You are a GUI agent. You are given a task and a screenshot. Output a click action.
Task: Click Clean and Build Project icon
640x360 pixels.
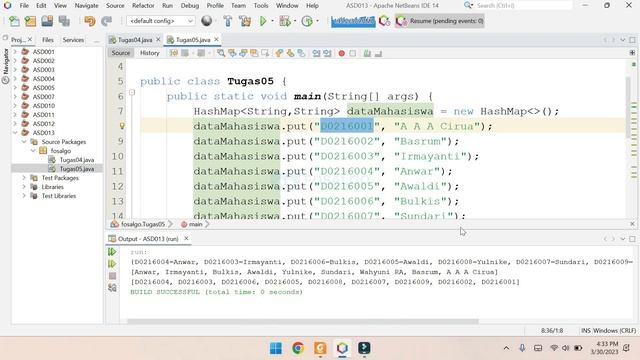point(245,21)
